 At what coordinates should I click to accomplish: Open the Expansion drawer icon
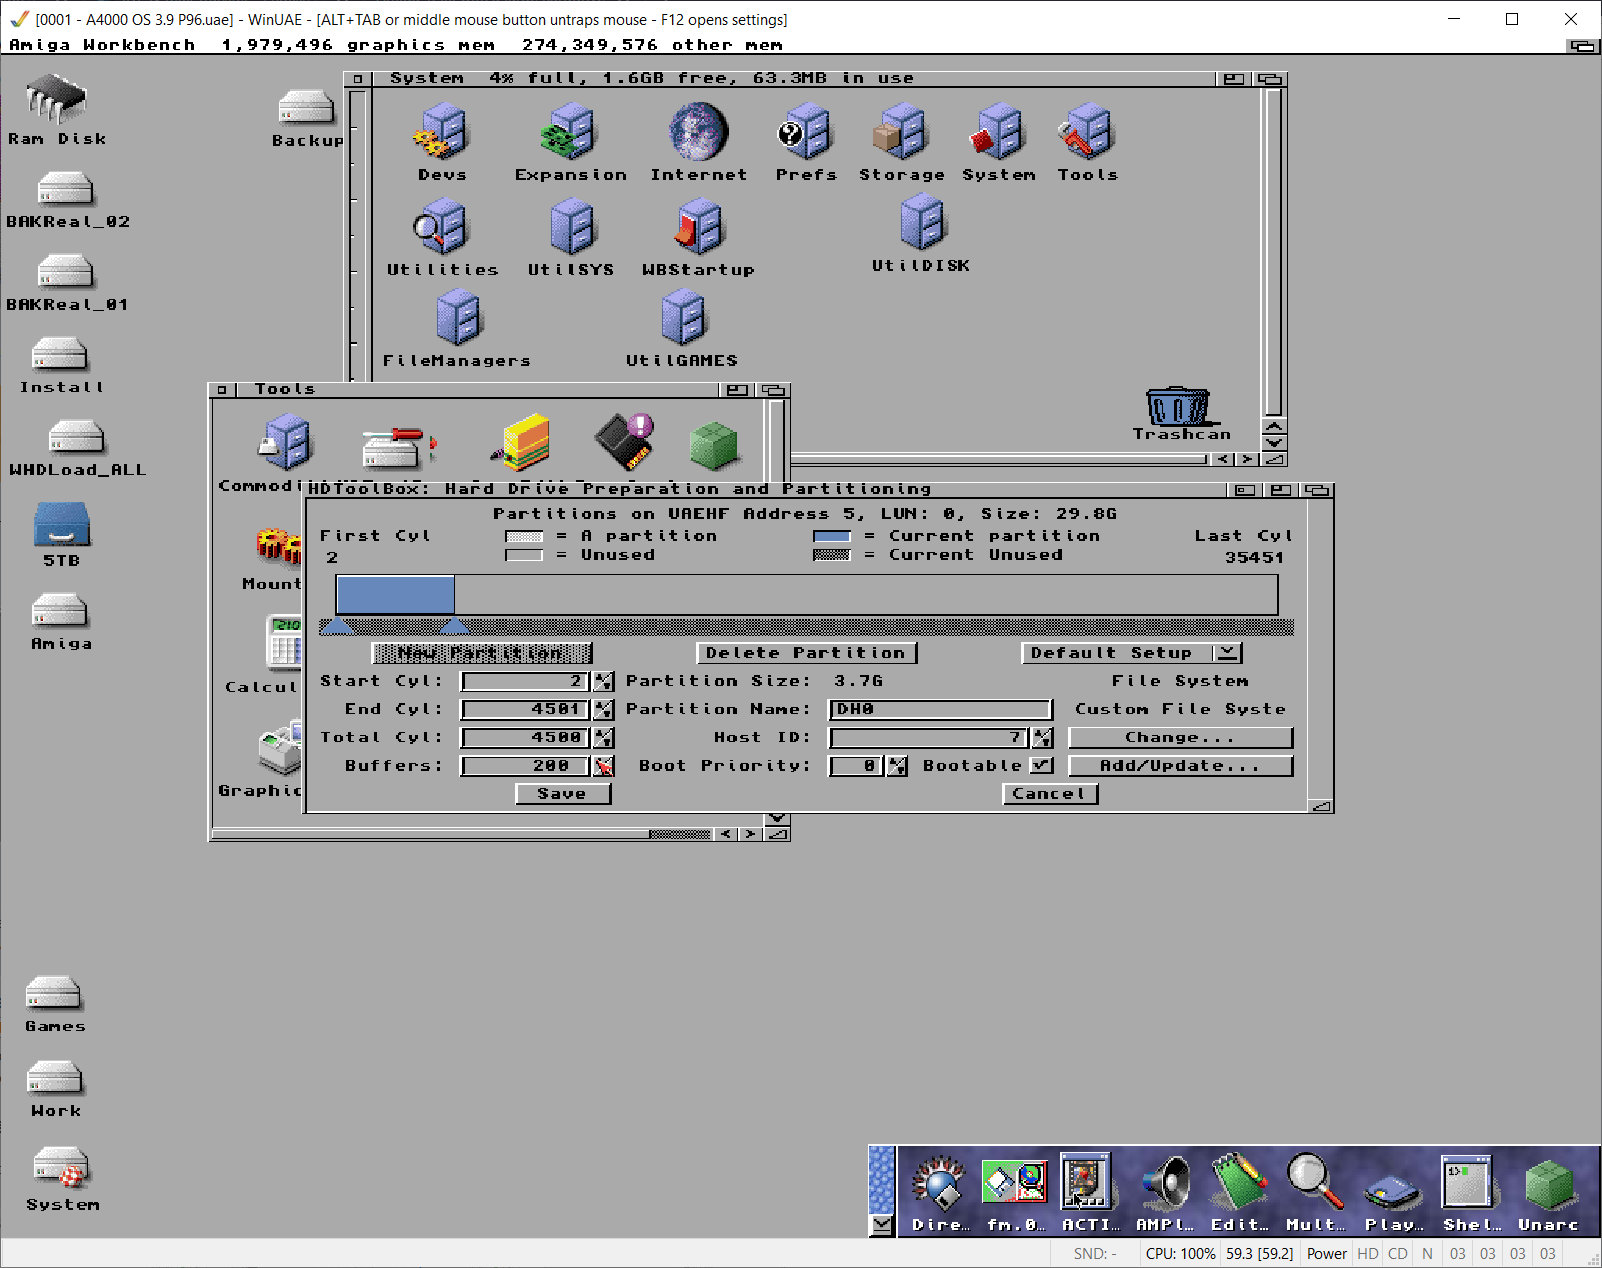[x=570, y=132]
